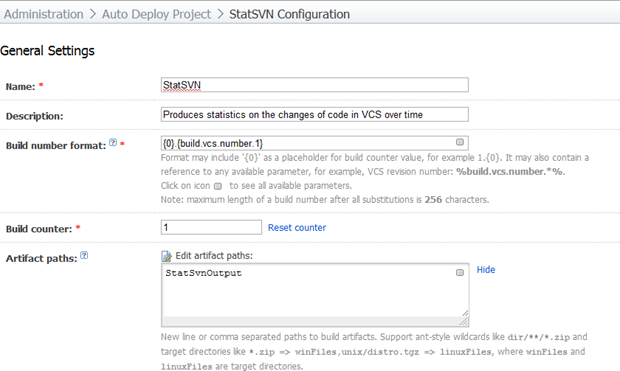The width and height of the screenshot is (620, 371).
Task: Click the %build.vcs.number.*% example text
Action: (x=510, y=172)
